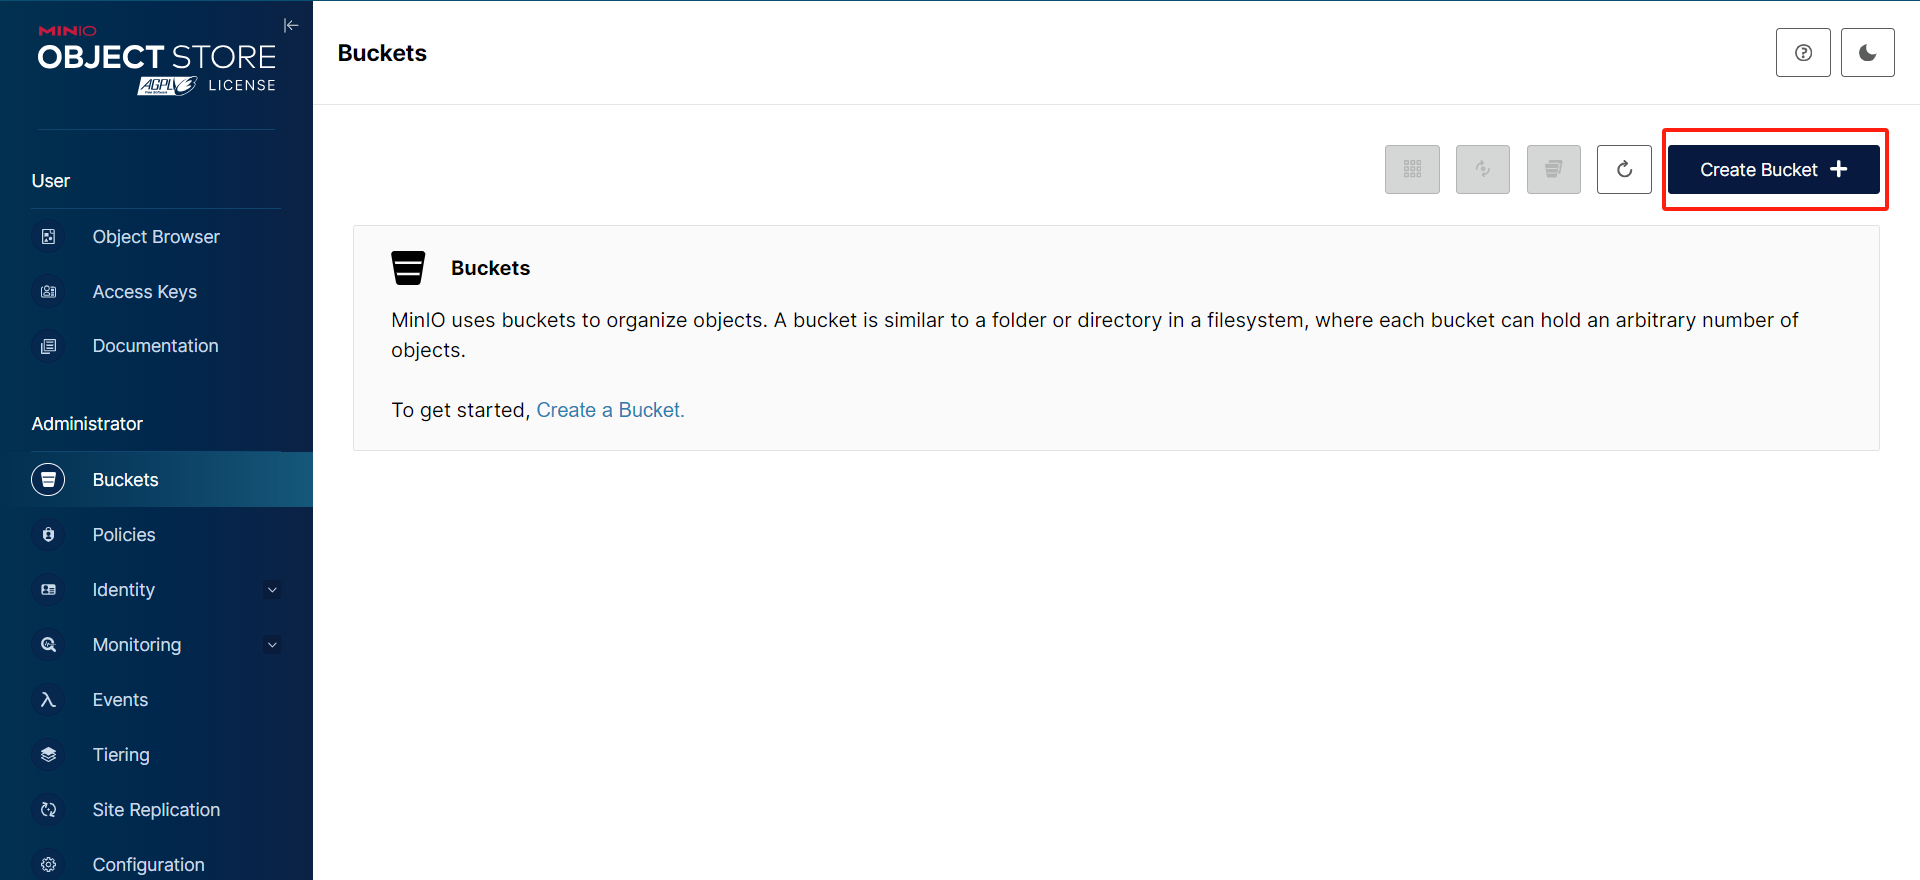Click the Policies shield icon

click(x=48, y=535)
